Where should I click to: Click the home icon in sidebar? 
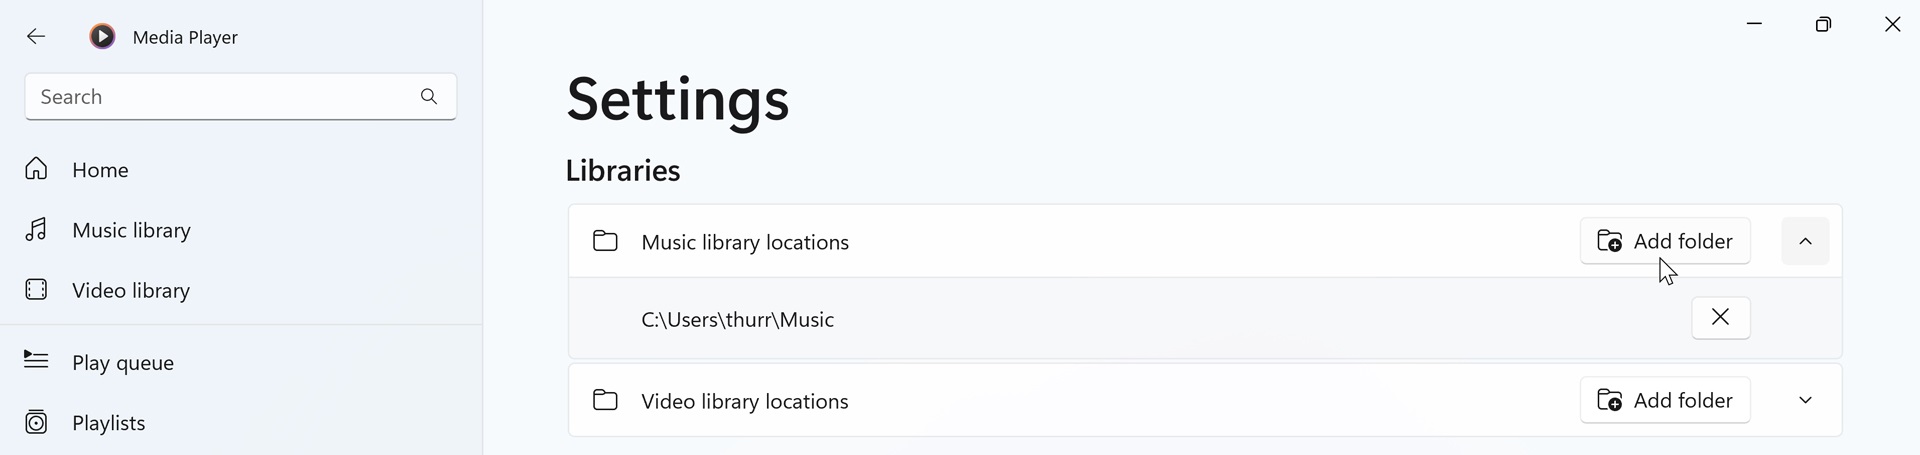tap(36, 169)
